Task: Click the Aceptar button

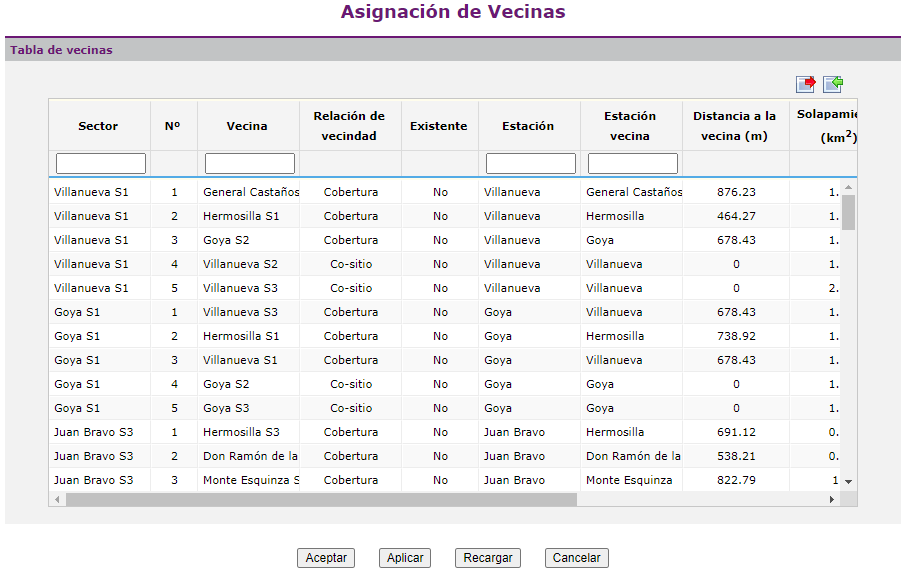Action: click(326, 558)
